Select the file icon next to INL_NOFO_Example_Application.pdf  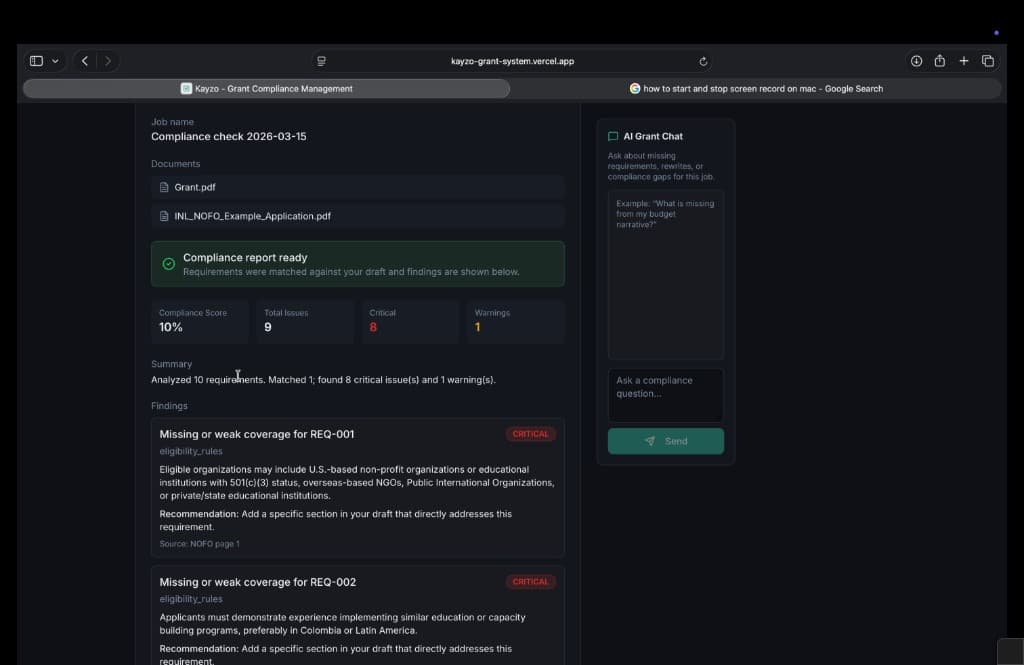(x=165, y=215)
